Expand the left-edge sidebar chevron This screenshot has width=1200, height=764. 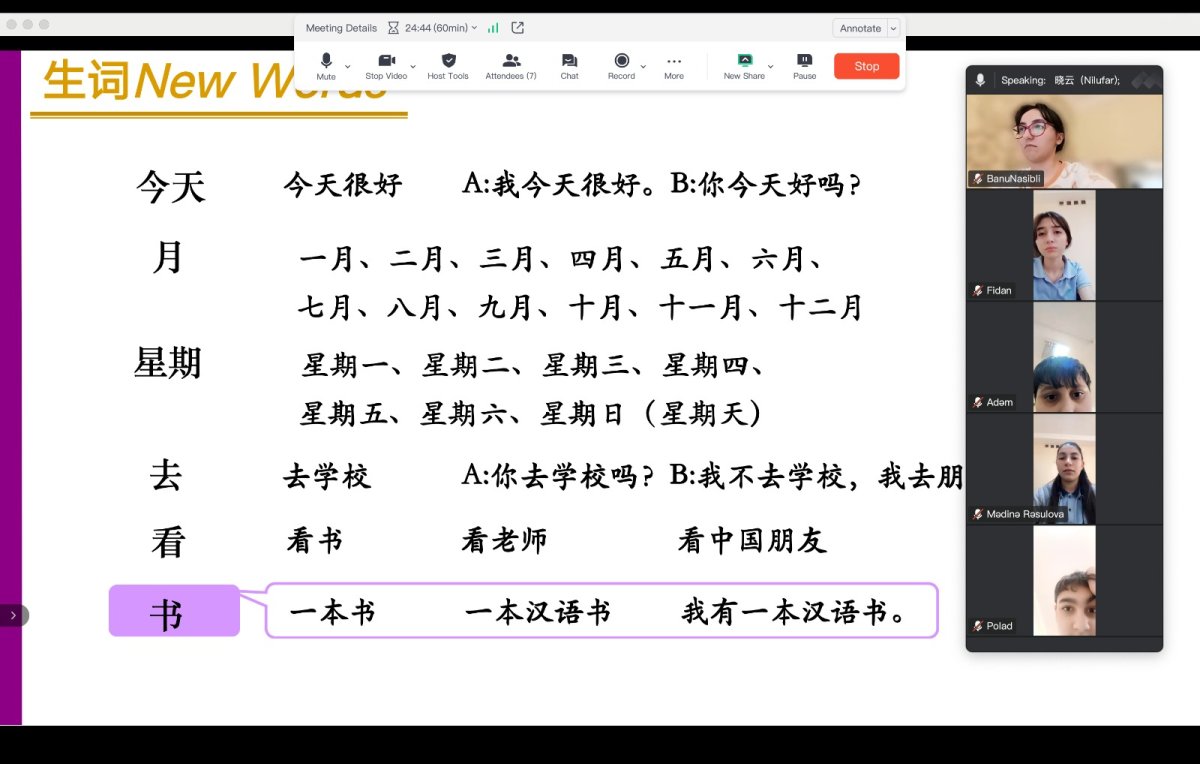click(x=13, y=615)
